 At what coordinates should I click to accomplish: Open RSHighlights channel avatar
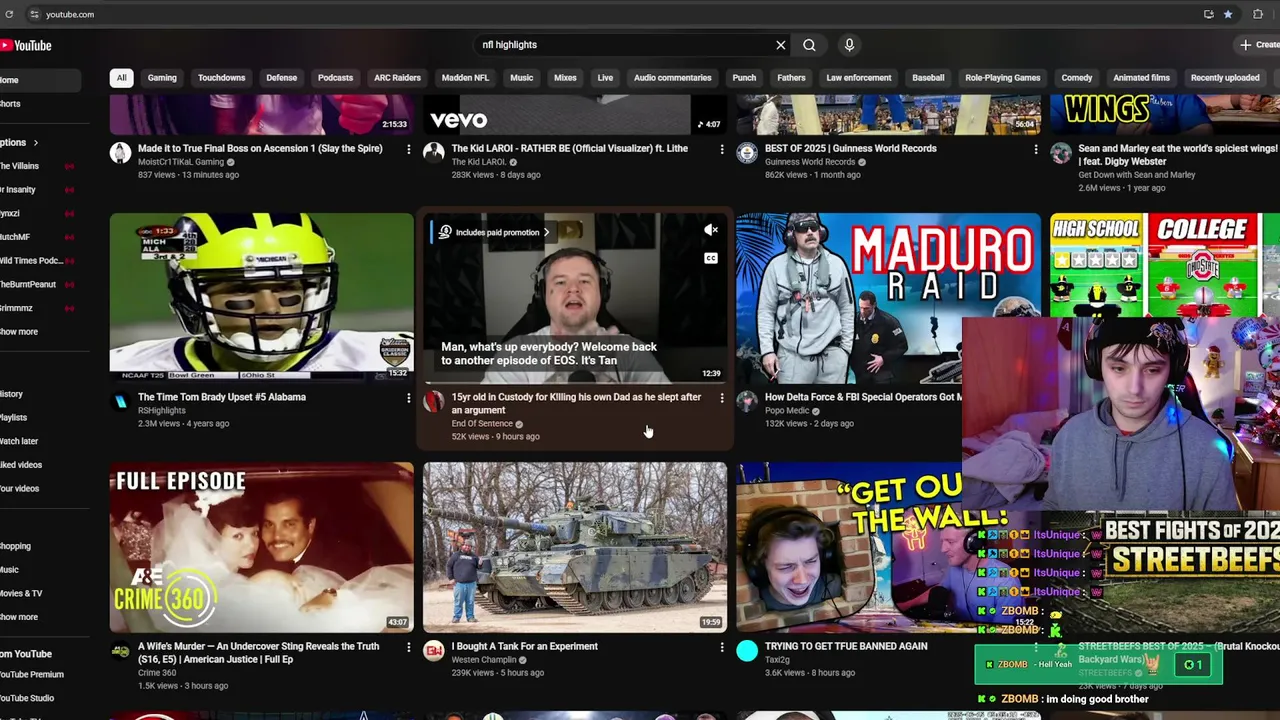tap(120, 401)
